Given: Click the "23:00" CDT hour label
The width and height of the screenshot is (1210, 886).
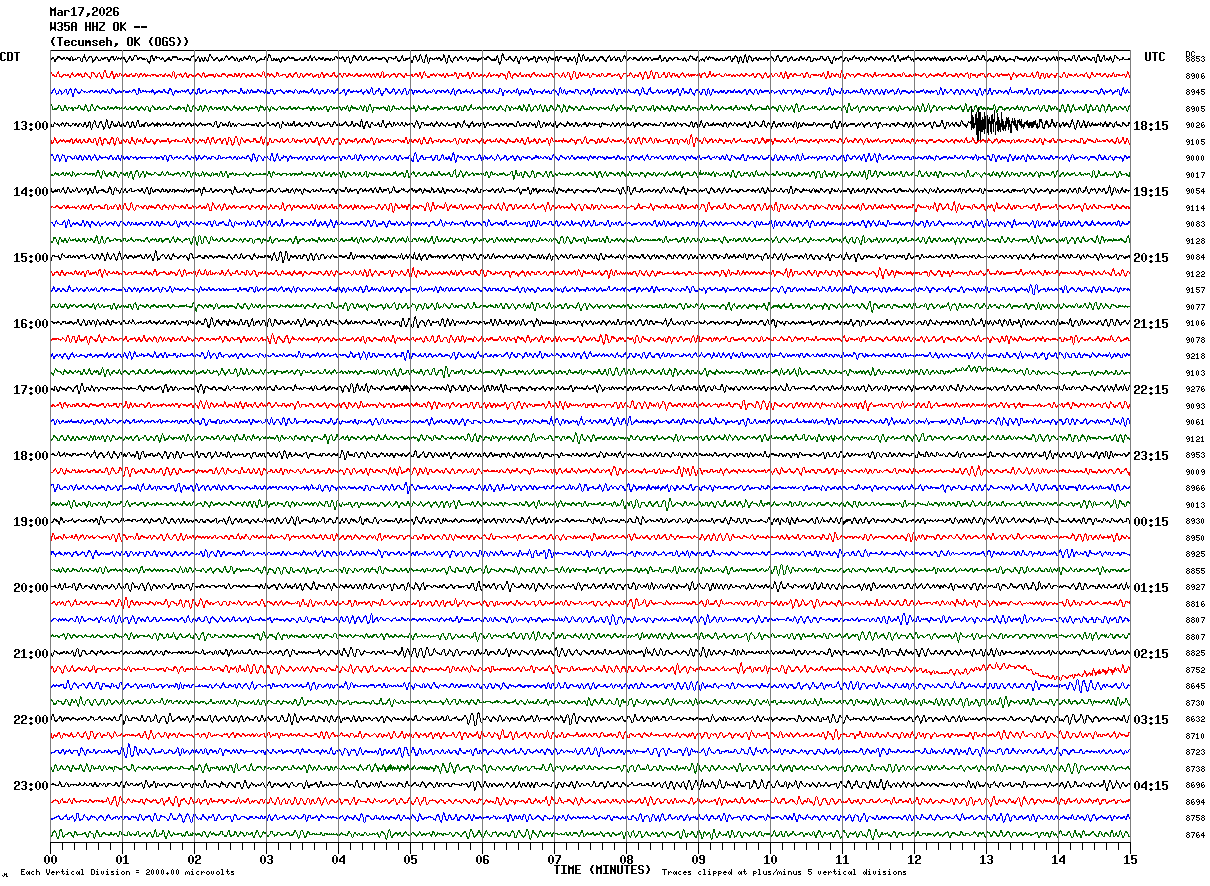Looking at the screenshot, I should tap(30, 785).
